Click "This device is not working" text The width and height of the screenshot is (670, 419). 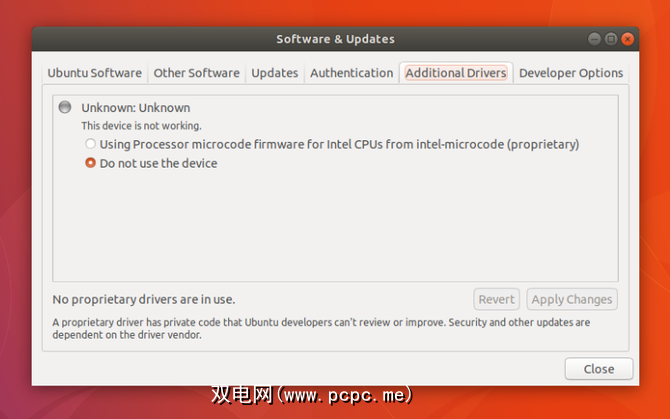(x=141, y=126)
